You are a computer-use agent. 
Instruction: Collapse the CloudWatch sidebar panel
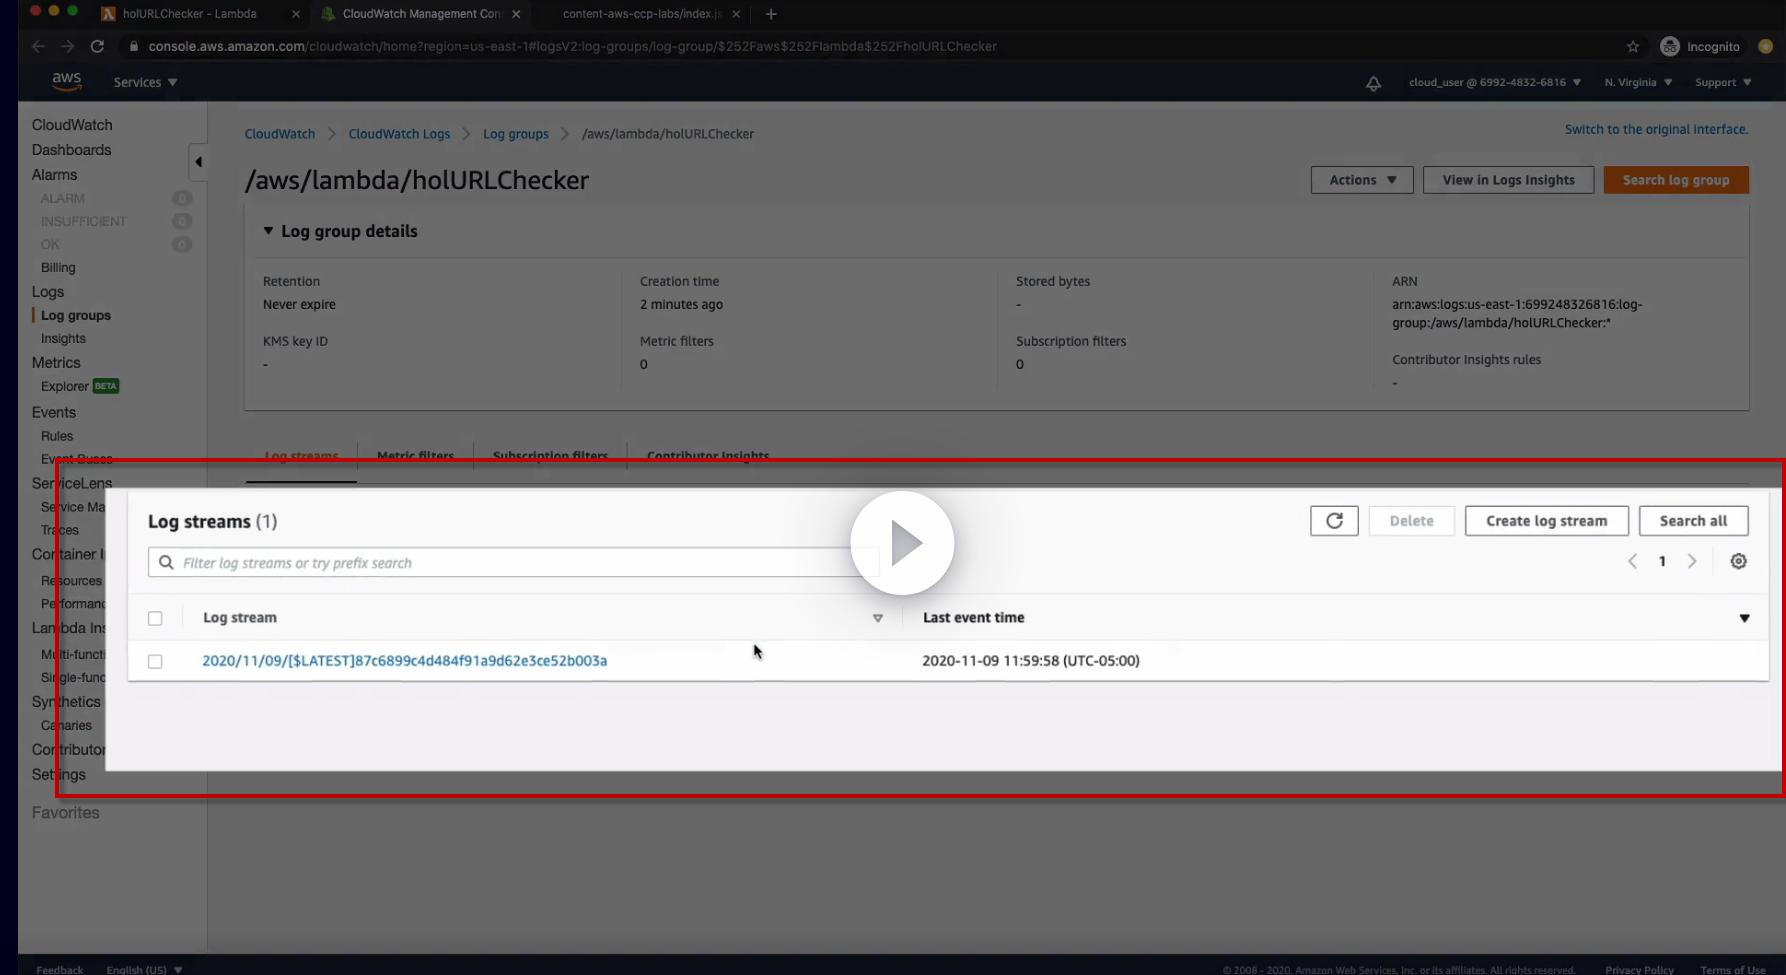point(198,162)
